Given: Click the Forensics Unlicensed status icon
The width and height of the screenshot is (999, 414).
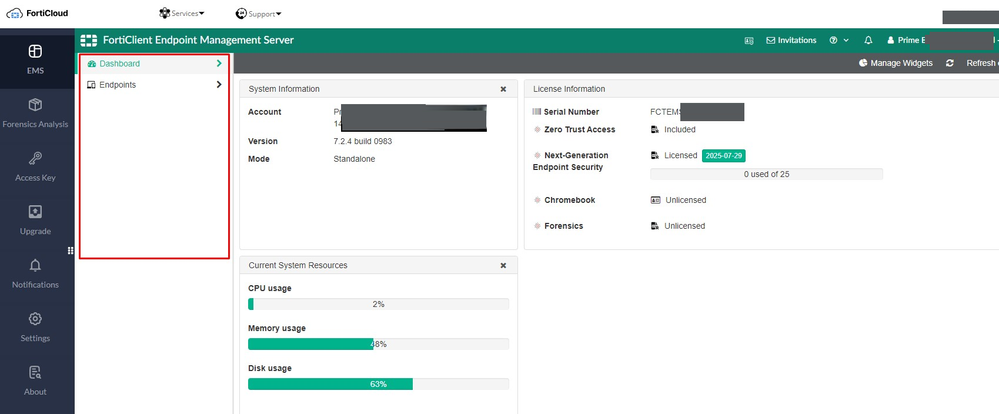Looking at the screenshot, I should tap(655, 226).
